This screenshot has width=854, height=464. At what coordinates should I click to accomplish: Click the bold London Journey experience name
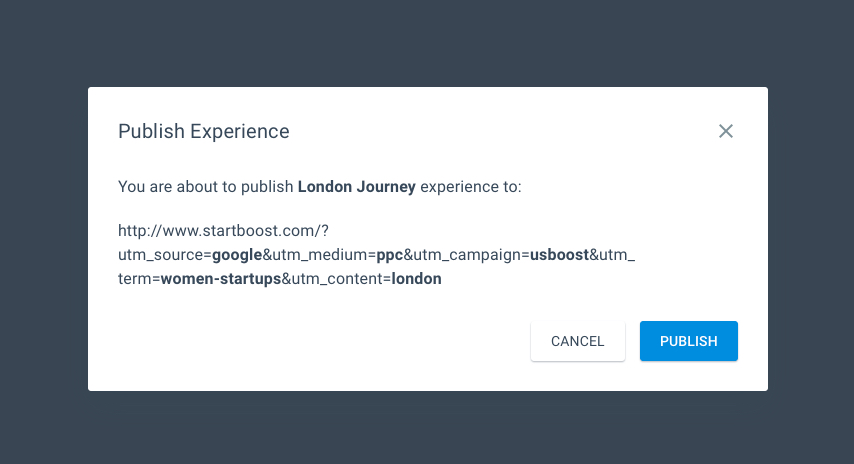[356, 186]
